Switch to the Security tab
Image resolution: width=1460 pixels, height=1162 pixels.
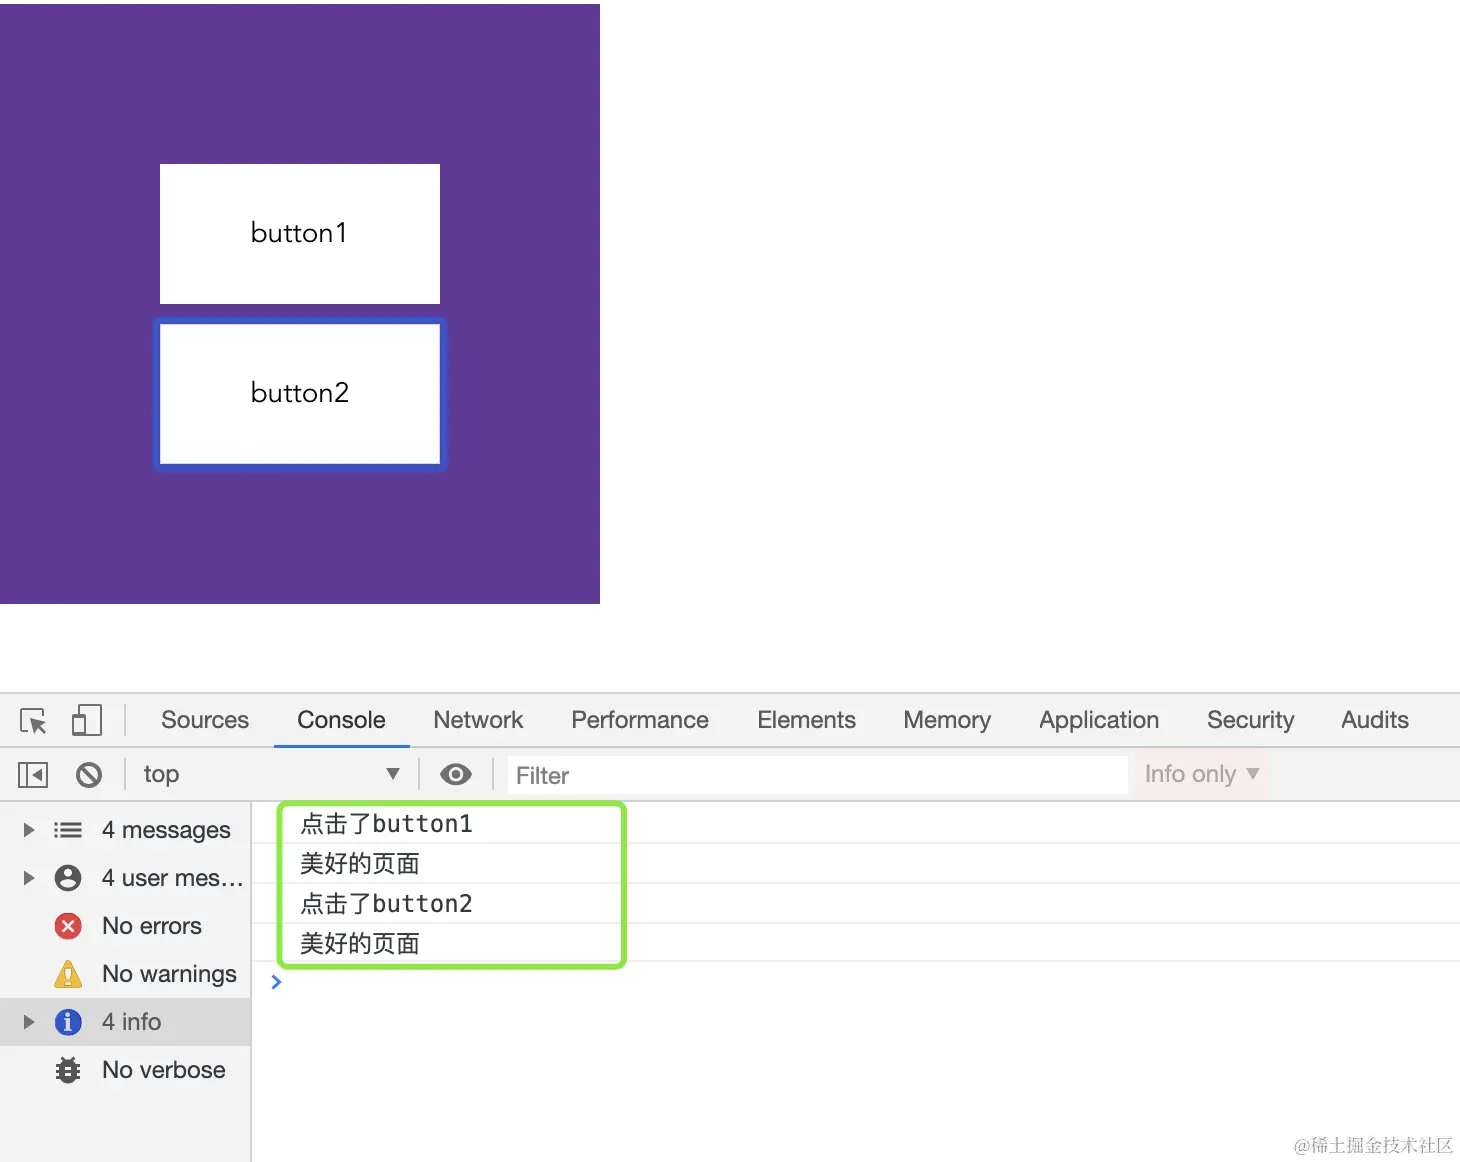tap(1250, 720)
